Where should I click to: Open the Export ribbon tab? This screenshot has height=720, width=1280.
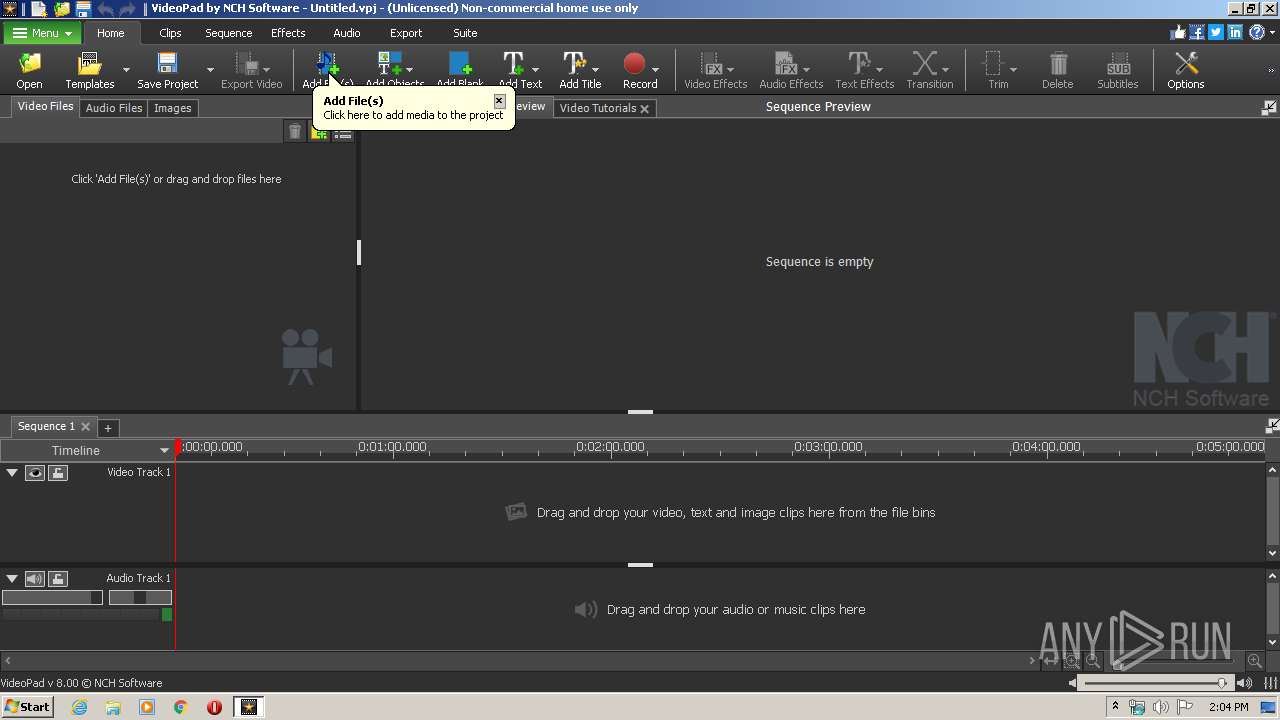point(406,33)
